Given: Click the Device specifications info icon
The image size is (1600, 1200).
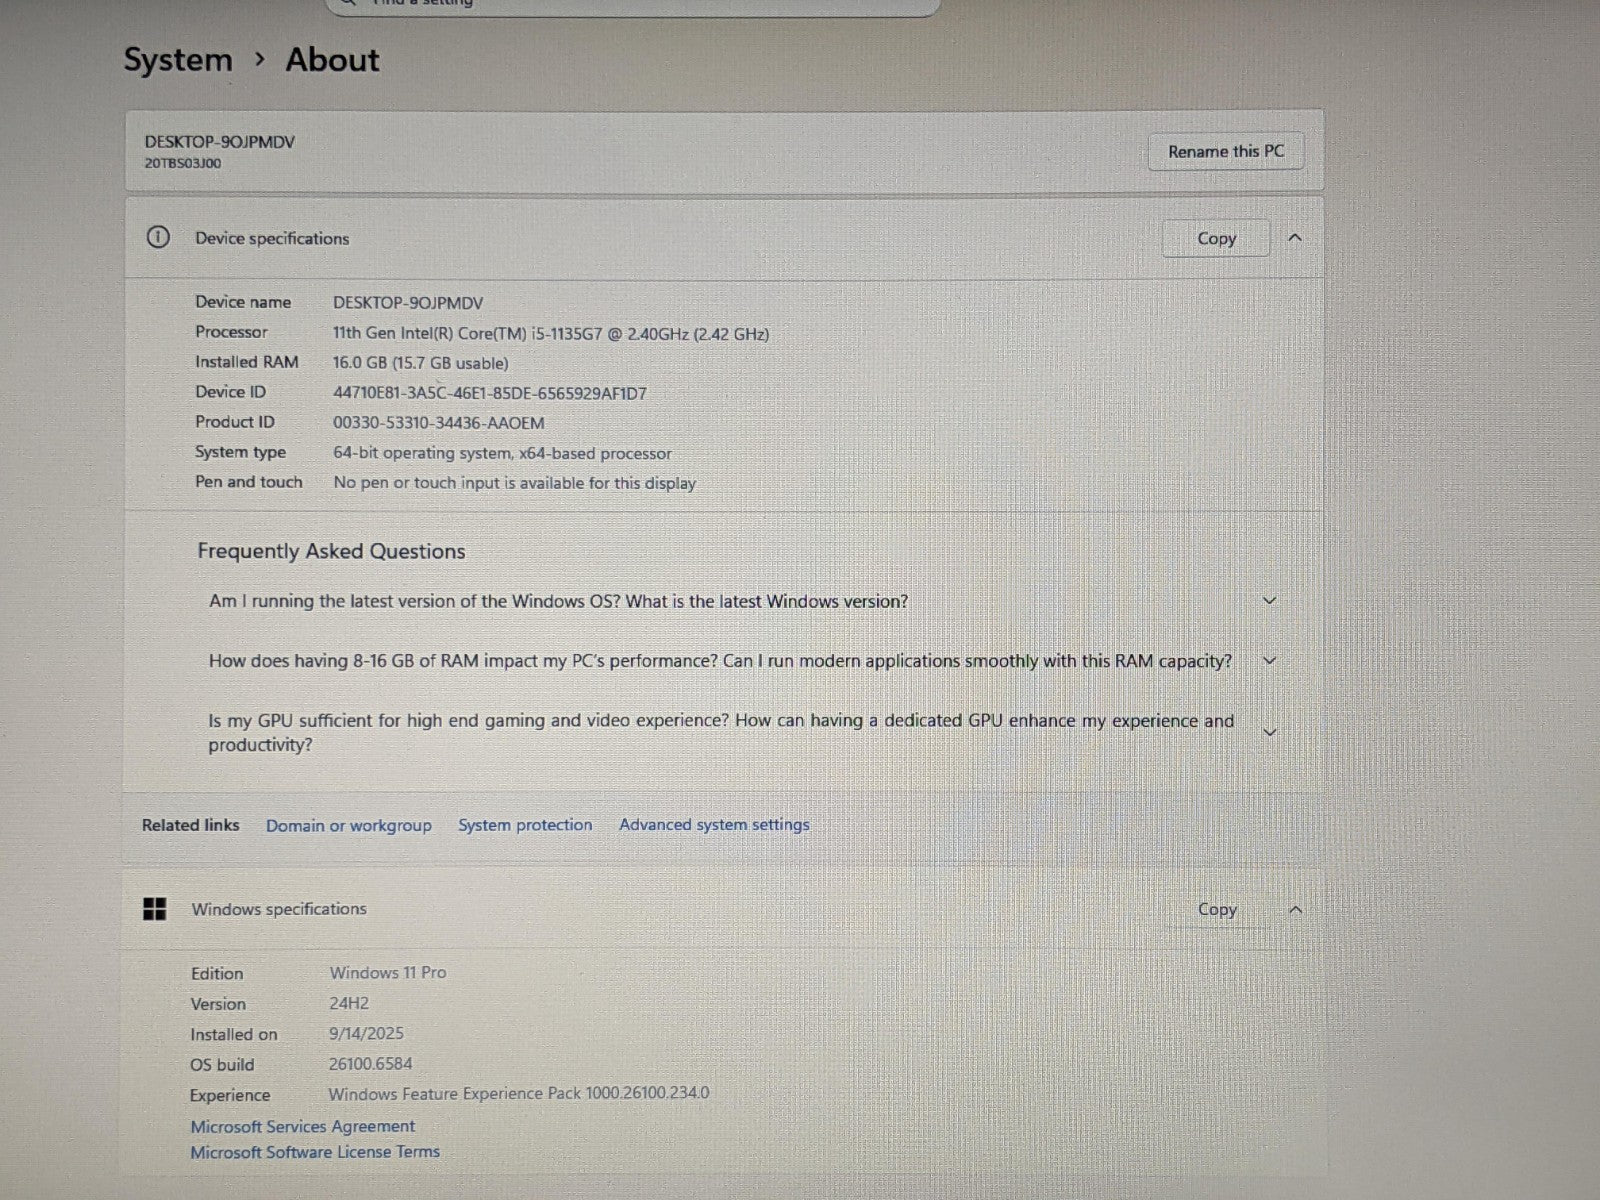Looking at the screenshot, I should pos(158,238).
